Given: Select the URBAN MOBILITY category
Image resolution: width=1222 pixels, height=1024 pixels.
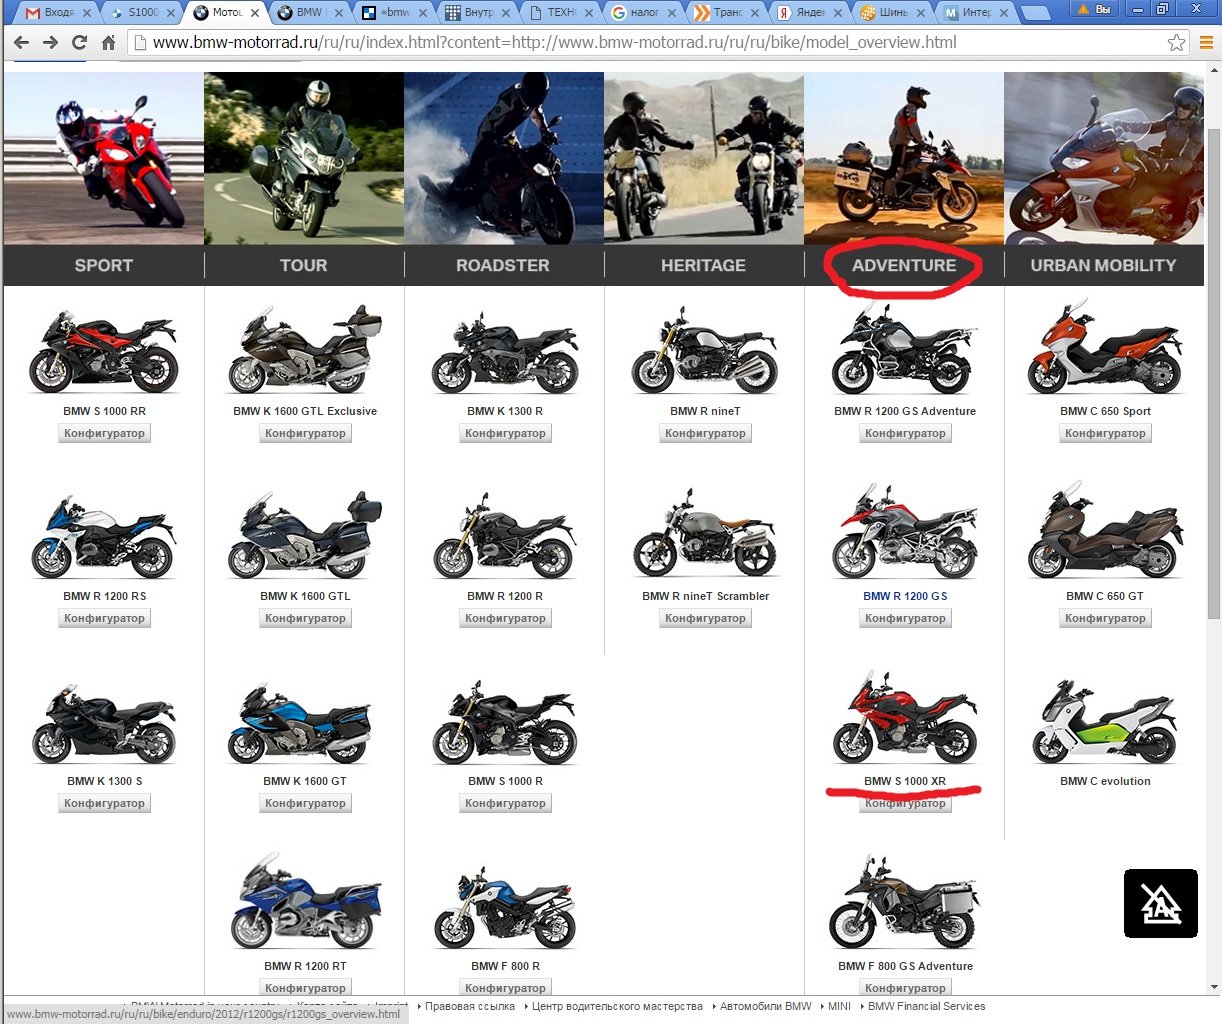Looking at the screenshot, I should tap(1103, 265).
